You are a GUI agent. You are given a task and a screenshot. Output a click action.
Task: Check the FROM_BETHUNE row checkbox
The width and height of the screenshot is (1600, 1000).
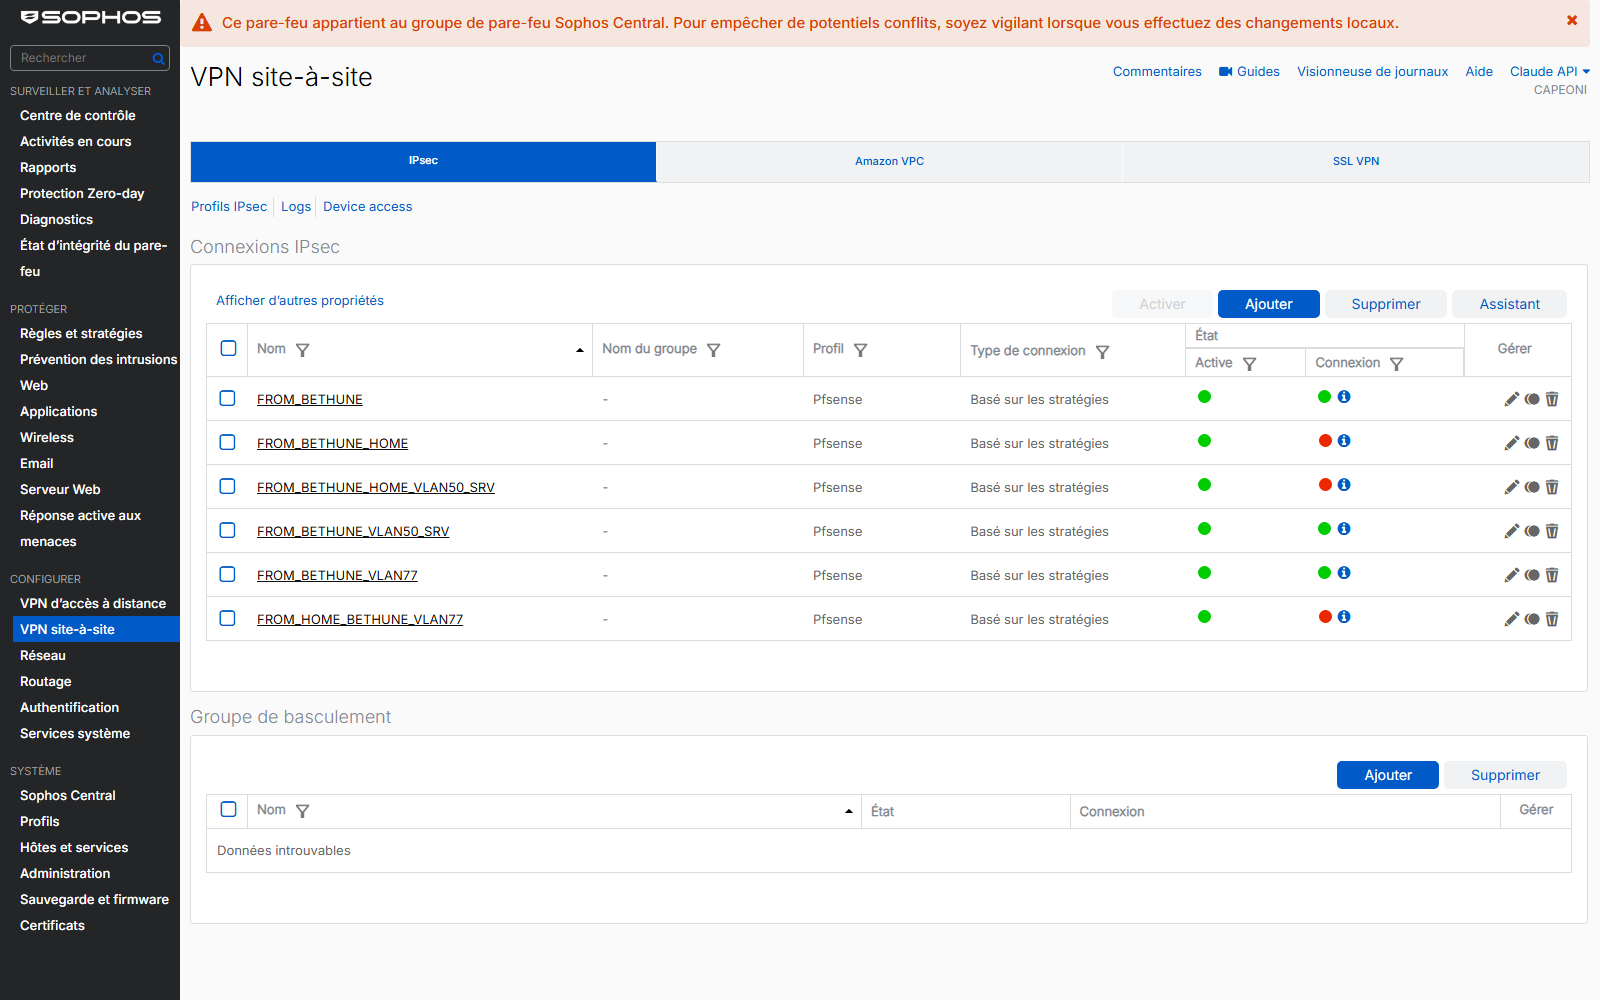[227, 398]
